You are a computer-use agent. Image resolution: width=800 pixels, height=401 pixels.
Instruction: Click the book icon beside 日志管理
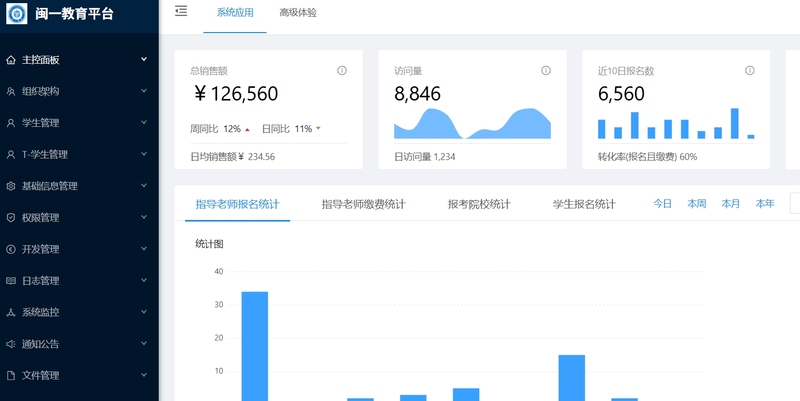tap(11, 281)
